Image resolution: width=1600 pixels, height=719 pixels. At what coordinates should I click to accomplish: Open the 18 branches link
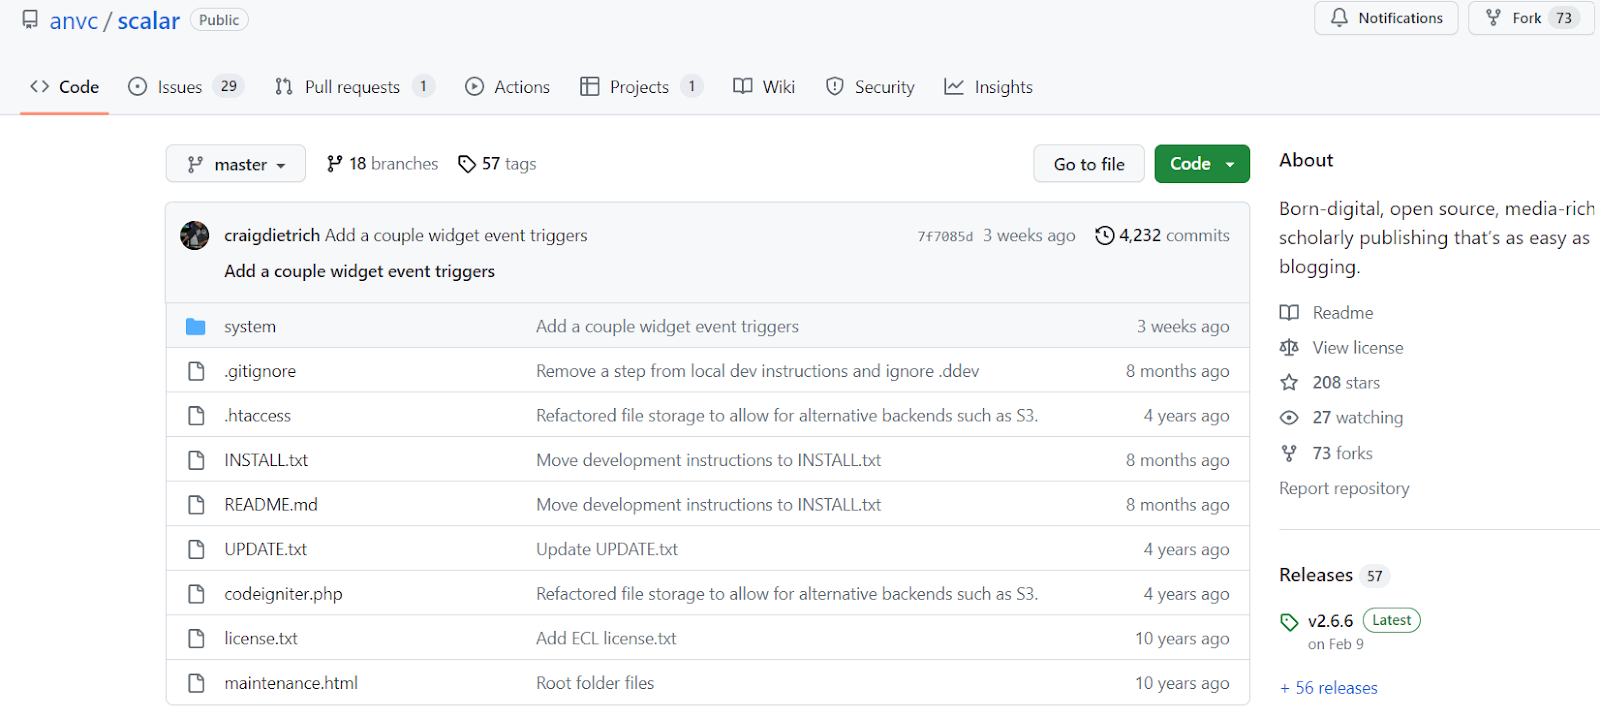pyautogui.click(x=383, y=164)
